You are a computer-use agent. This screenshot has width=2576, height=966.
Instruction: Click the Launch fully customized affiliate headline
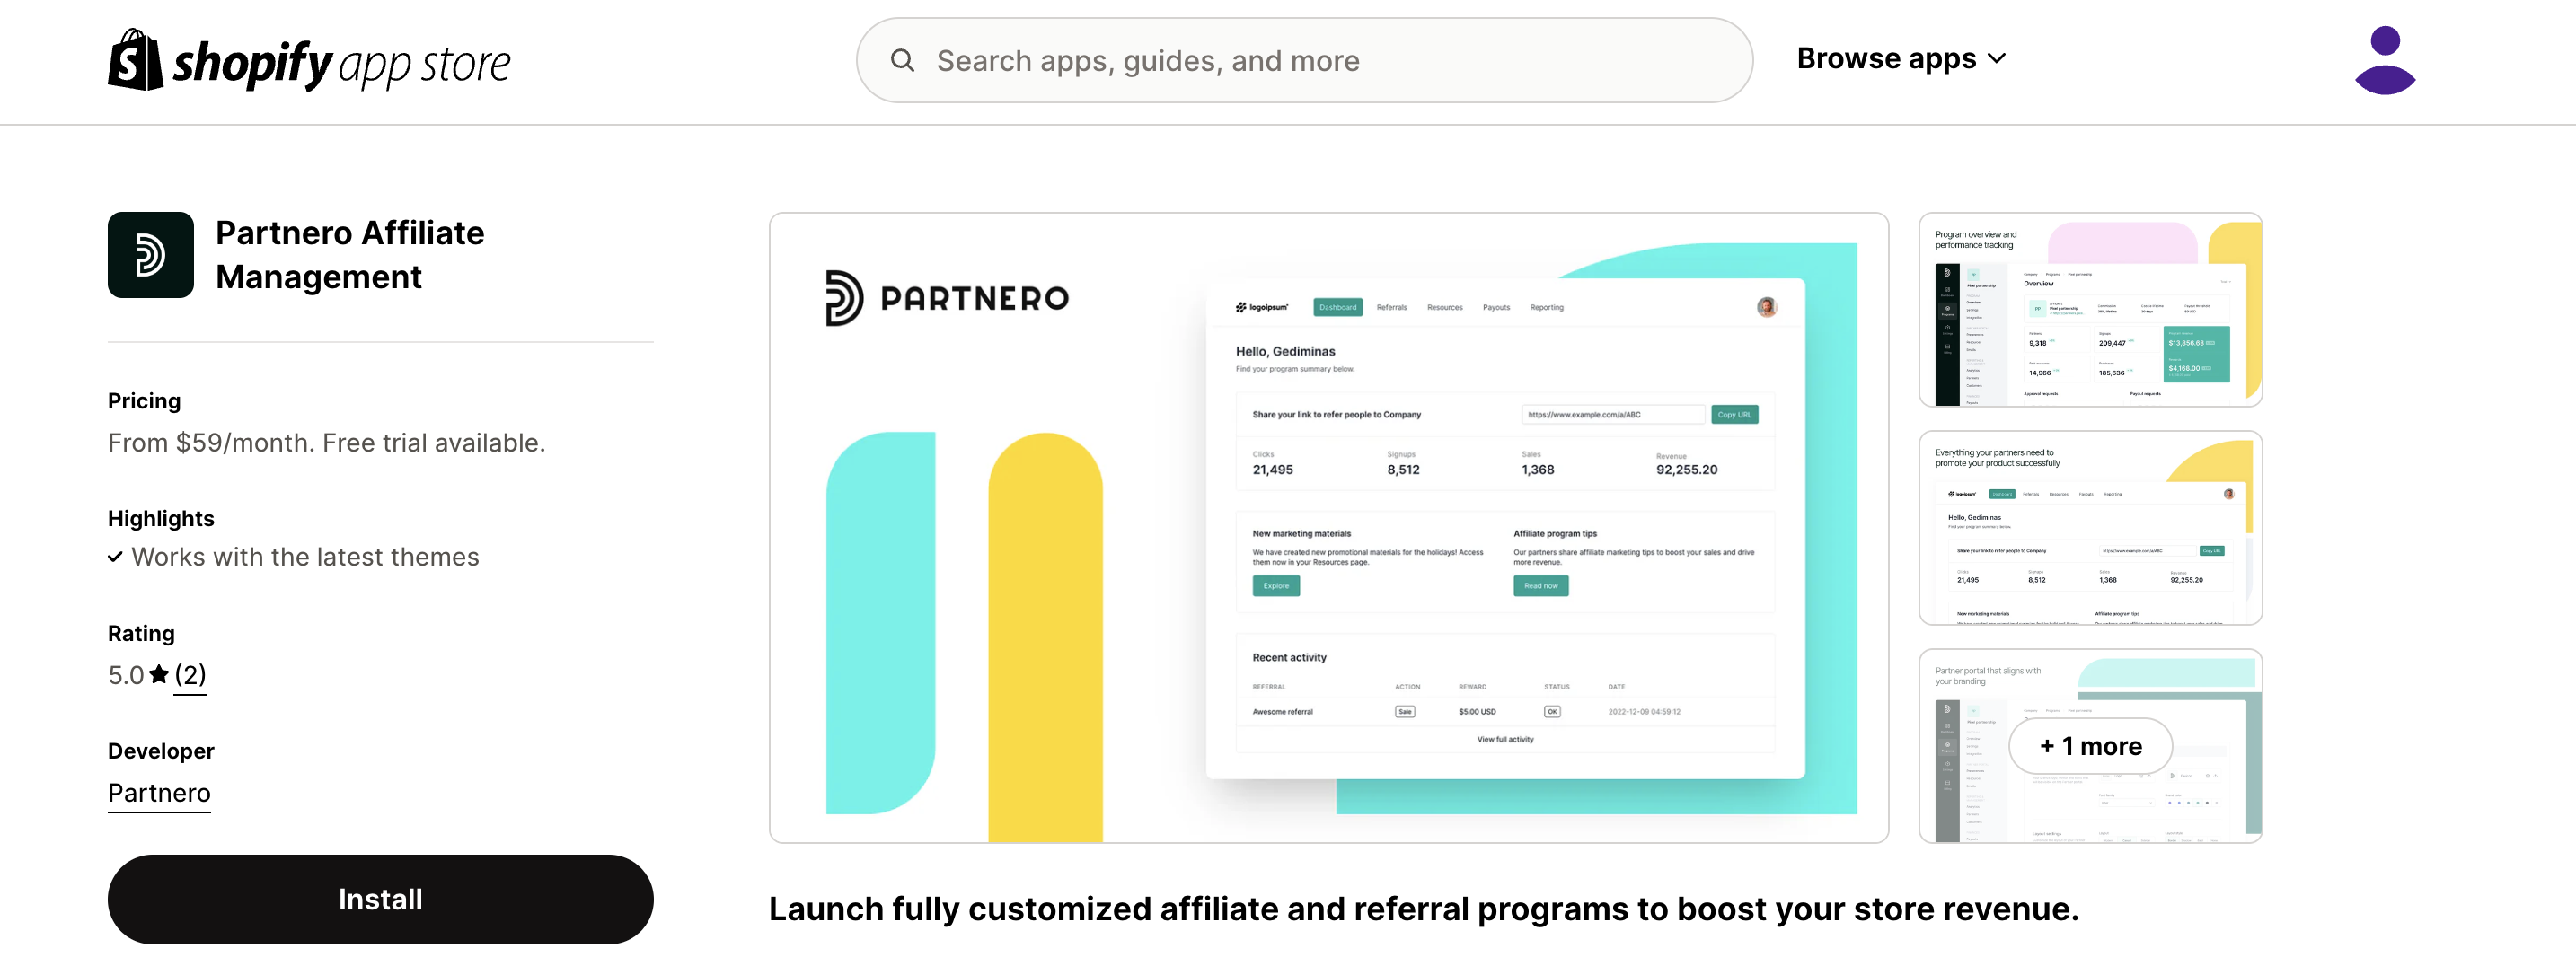point(1423,909)
